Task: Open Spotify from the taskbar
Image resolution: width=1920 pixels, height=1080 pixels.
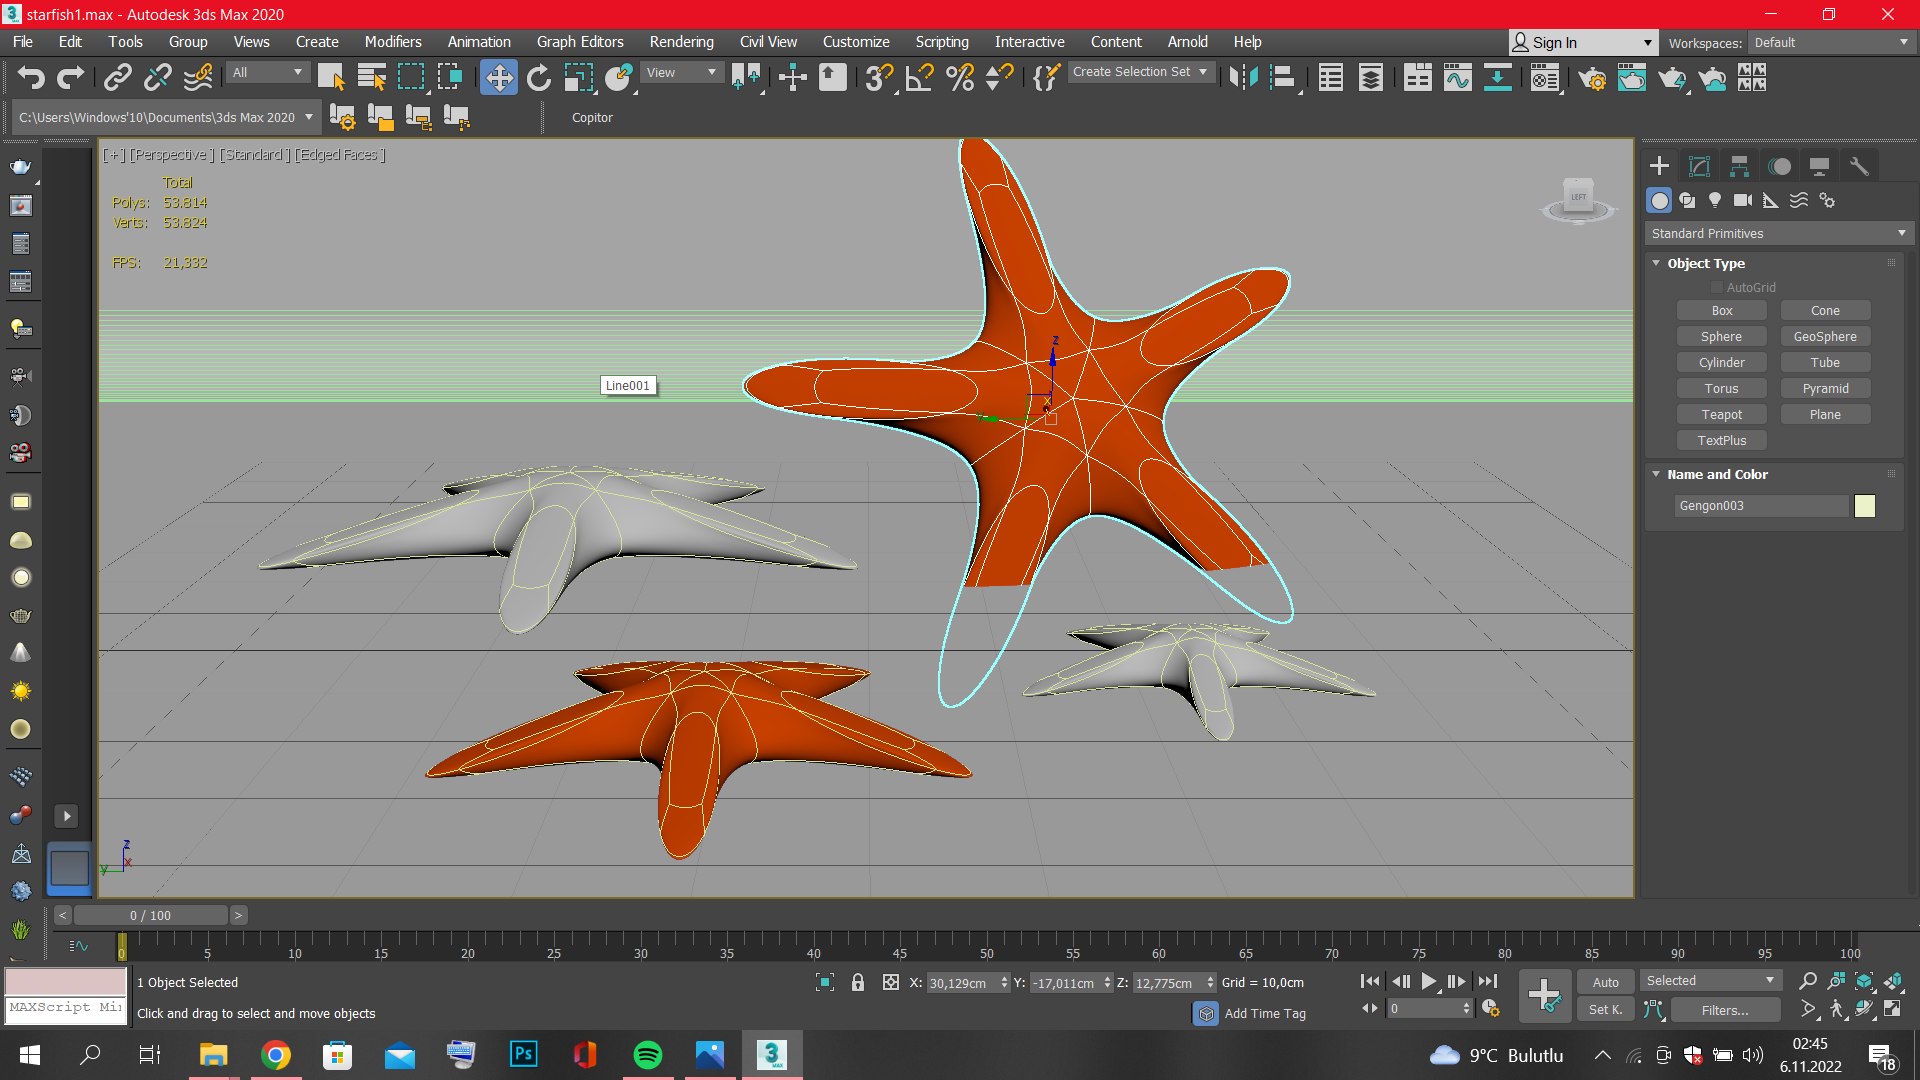Action: coord(647,1055)
